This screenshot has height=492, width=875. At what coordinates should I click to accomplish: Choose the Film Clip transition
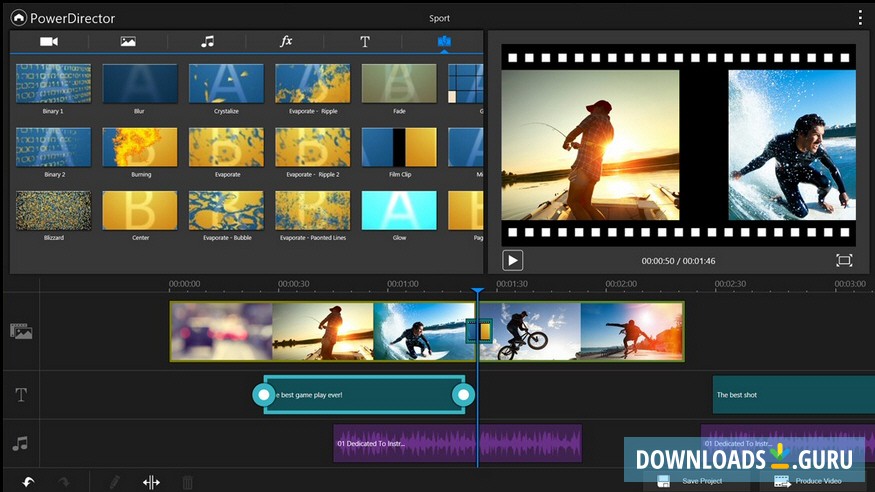(398, 147)
